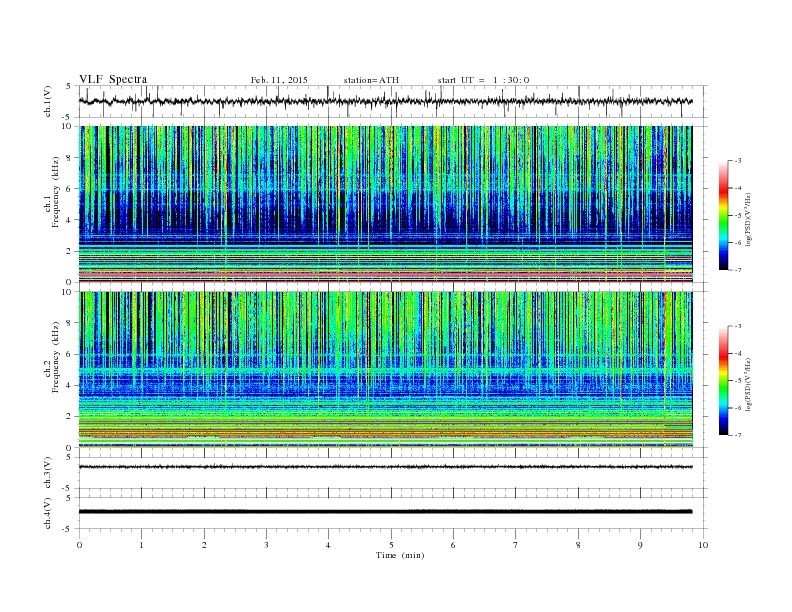Click the ch.2 spectrogram panel
The height and width of the screenshot is (612, 792).
pyautogui.click(x=385, y=370)
